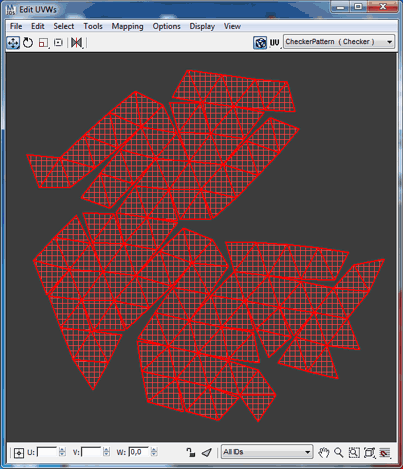Screen dimensions: 403x469
Task: Click the Zoom Region icon
Action: click(x=354, y=453)
